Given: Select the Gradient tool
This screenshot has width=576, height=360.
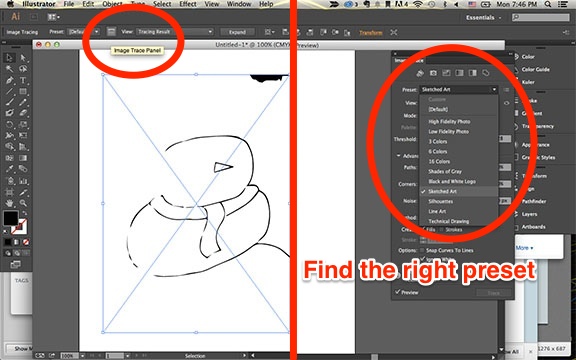Looking at the screenshot, I should click(23, 158).
